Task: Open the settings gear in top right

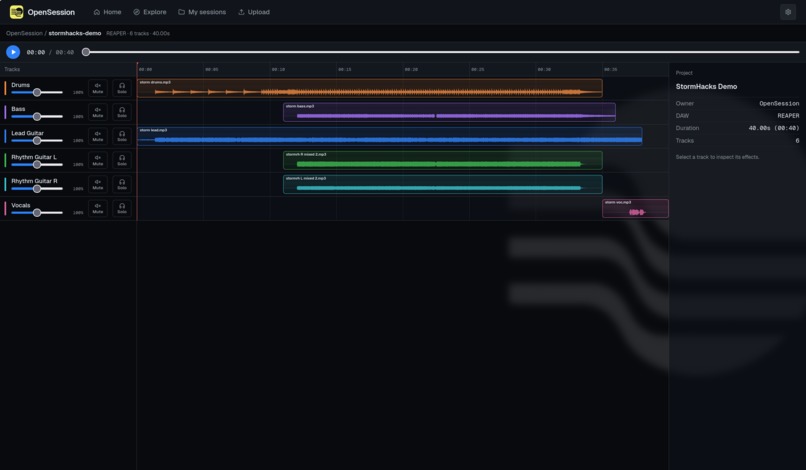Action: (x=787, y=12)
